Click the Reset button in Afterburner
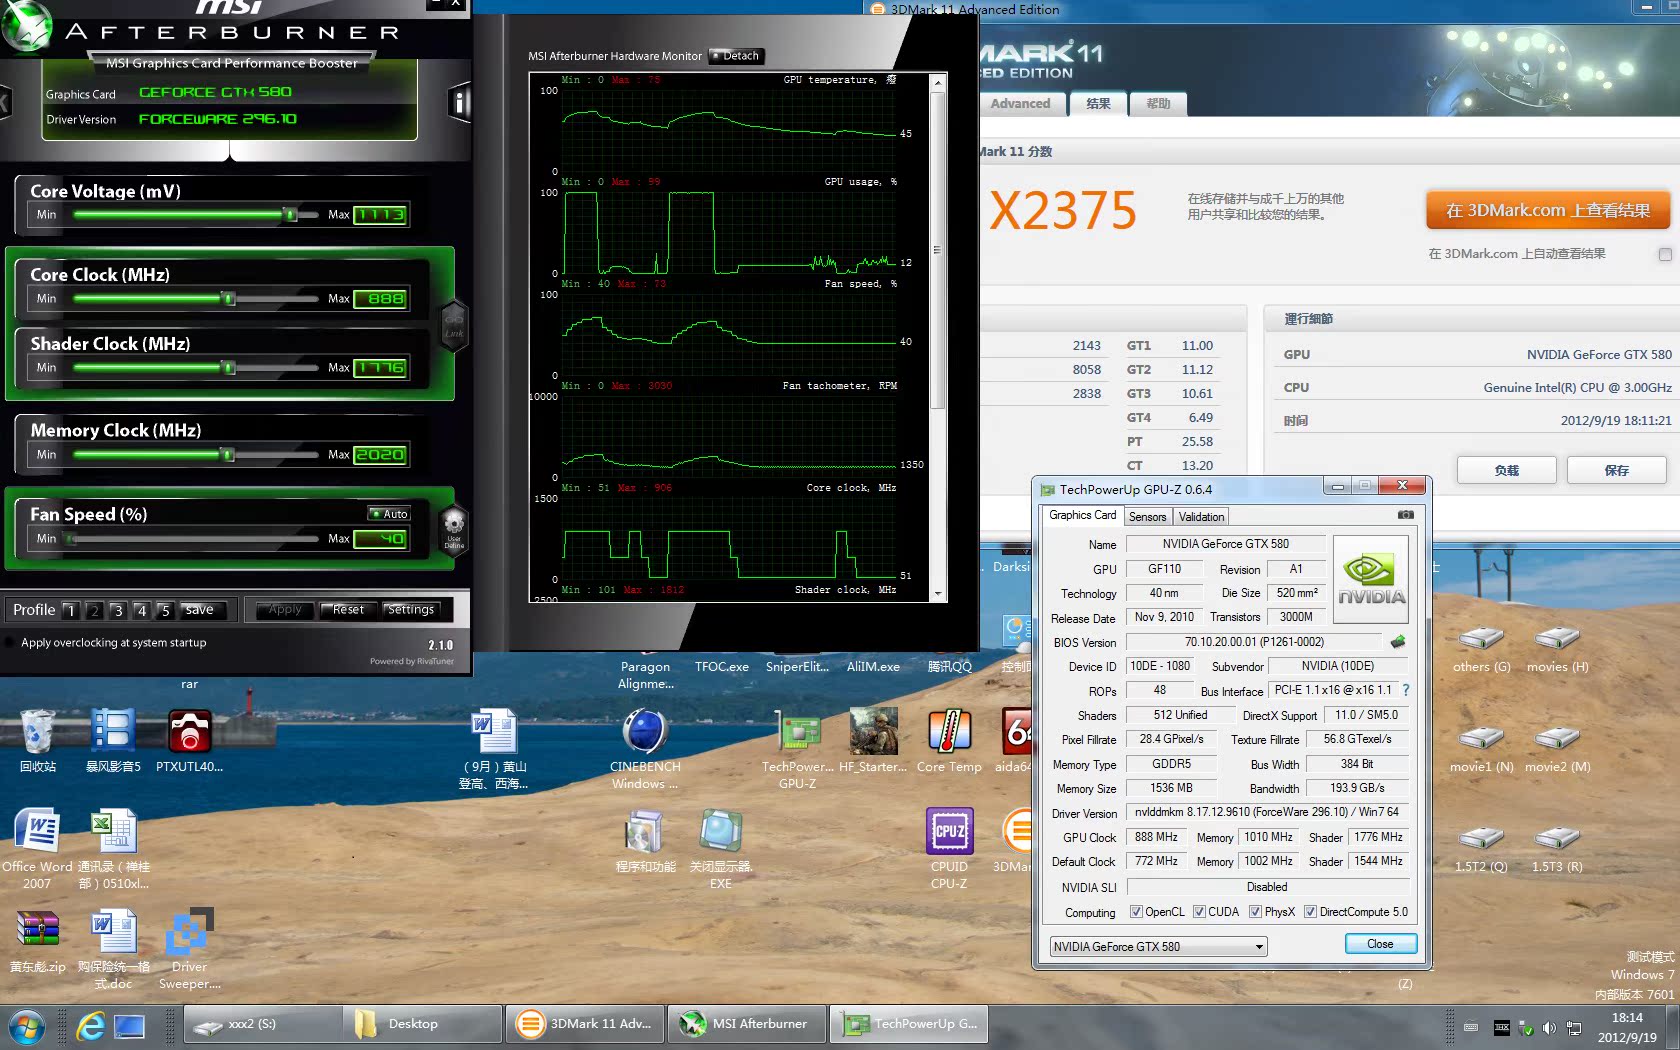This screenshot has height=1050, width=1680. (348, 610)
